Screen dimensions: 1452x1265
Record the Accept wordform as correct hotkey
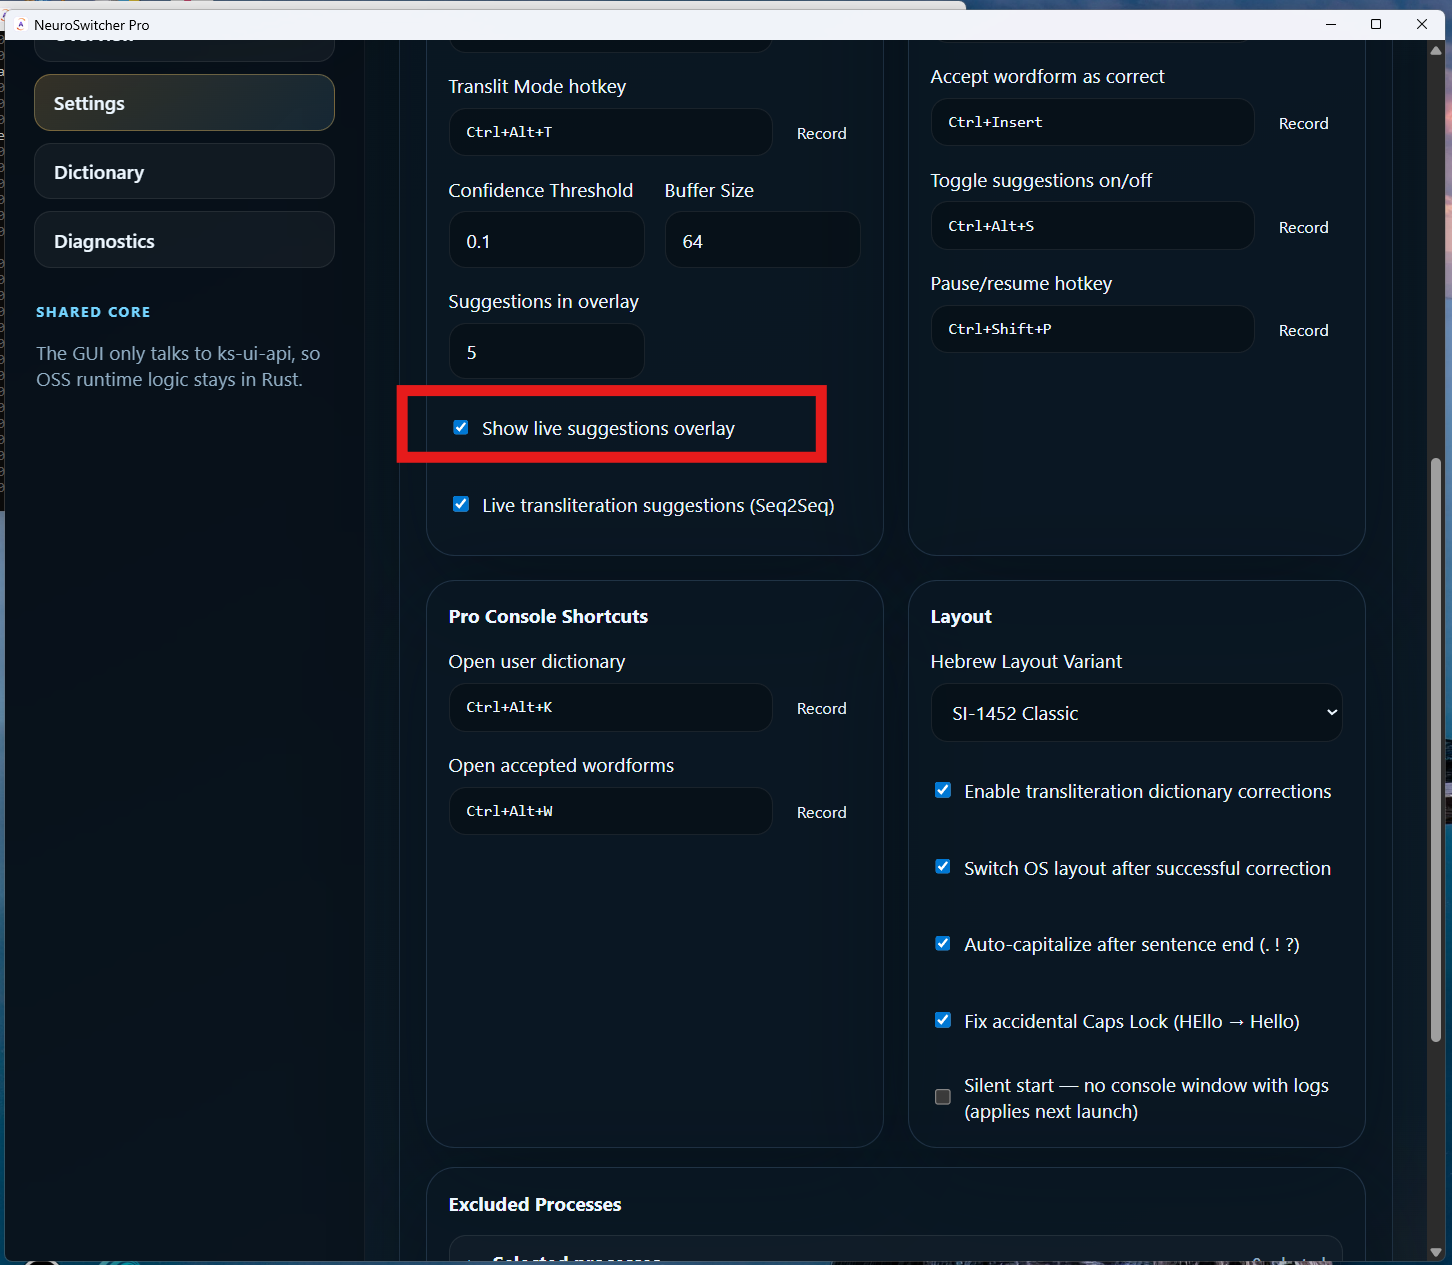1303,123
